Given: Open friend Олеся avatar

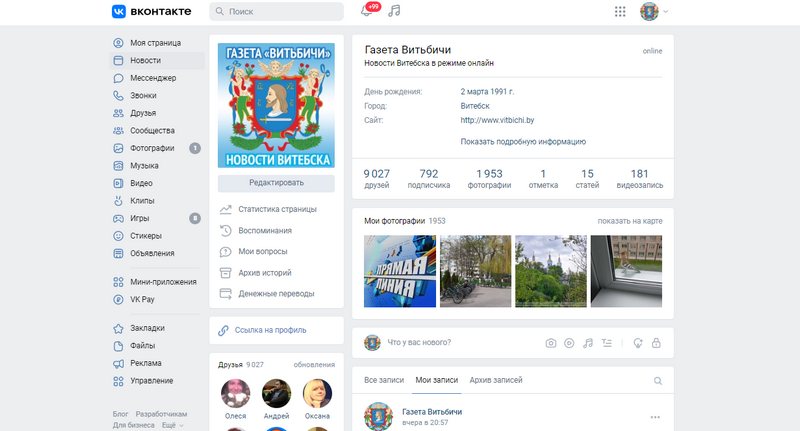Looking at the screenshot, I should click(x=235, y=393).
